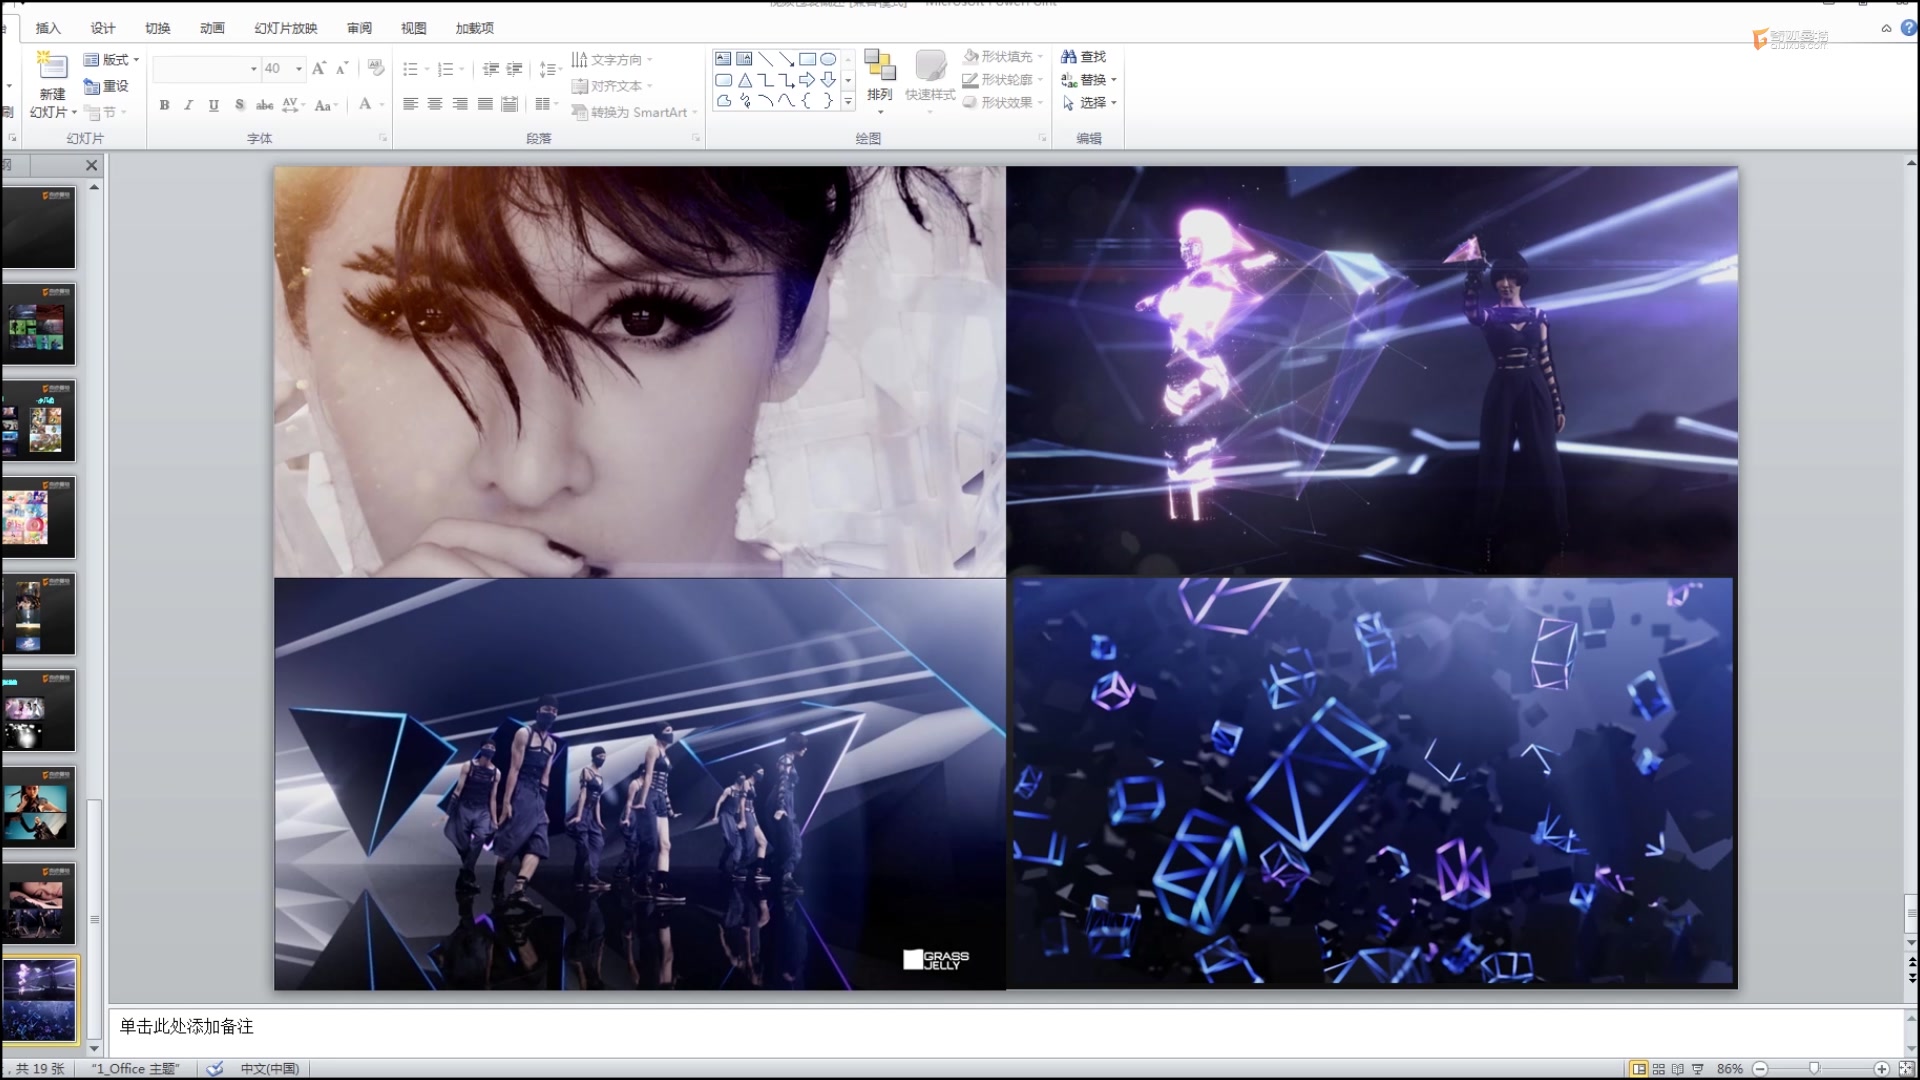
Task: Select the Oval shape
Action: [x=828, y=59]
